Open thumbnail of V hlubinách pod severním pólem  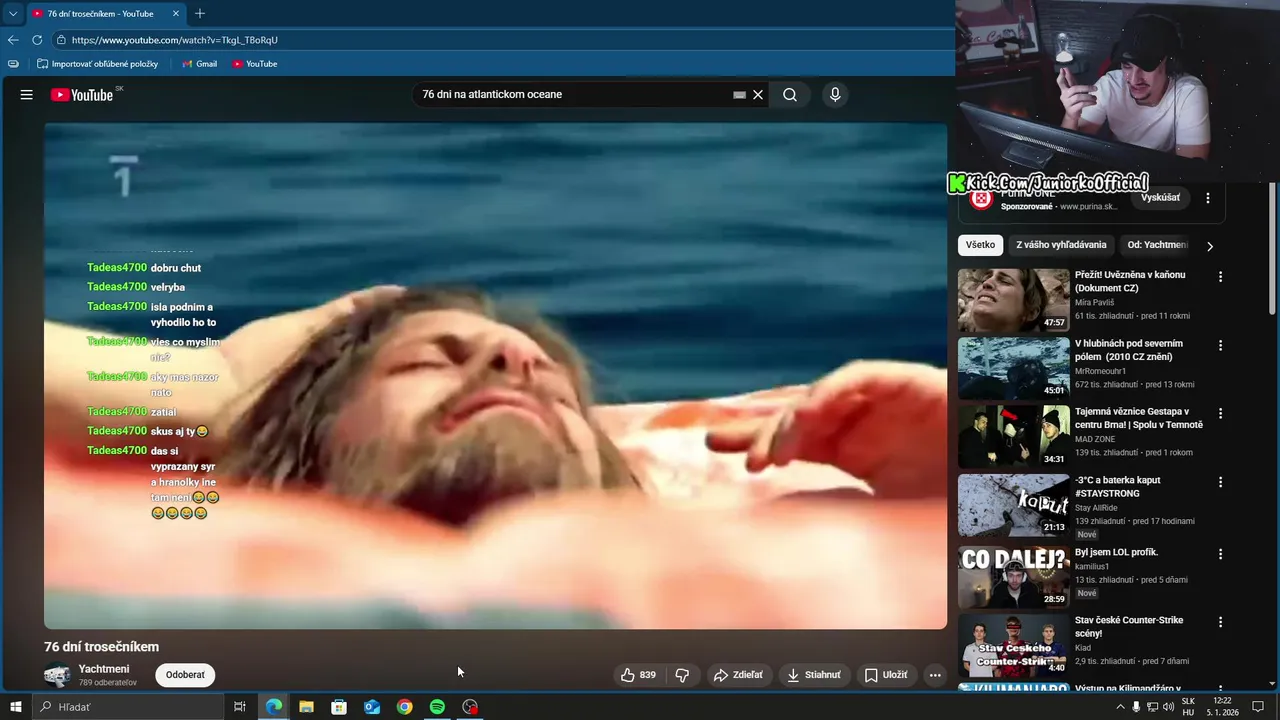[1013, 368]
